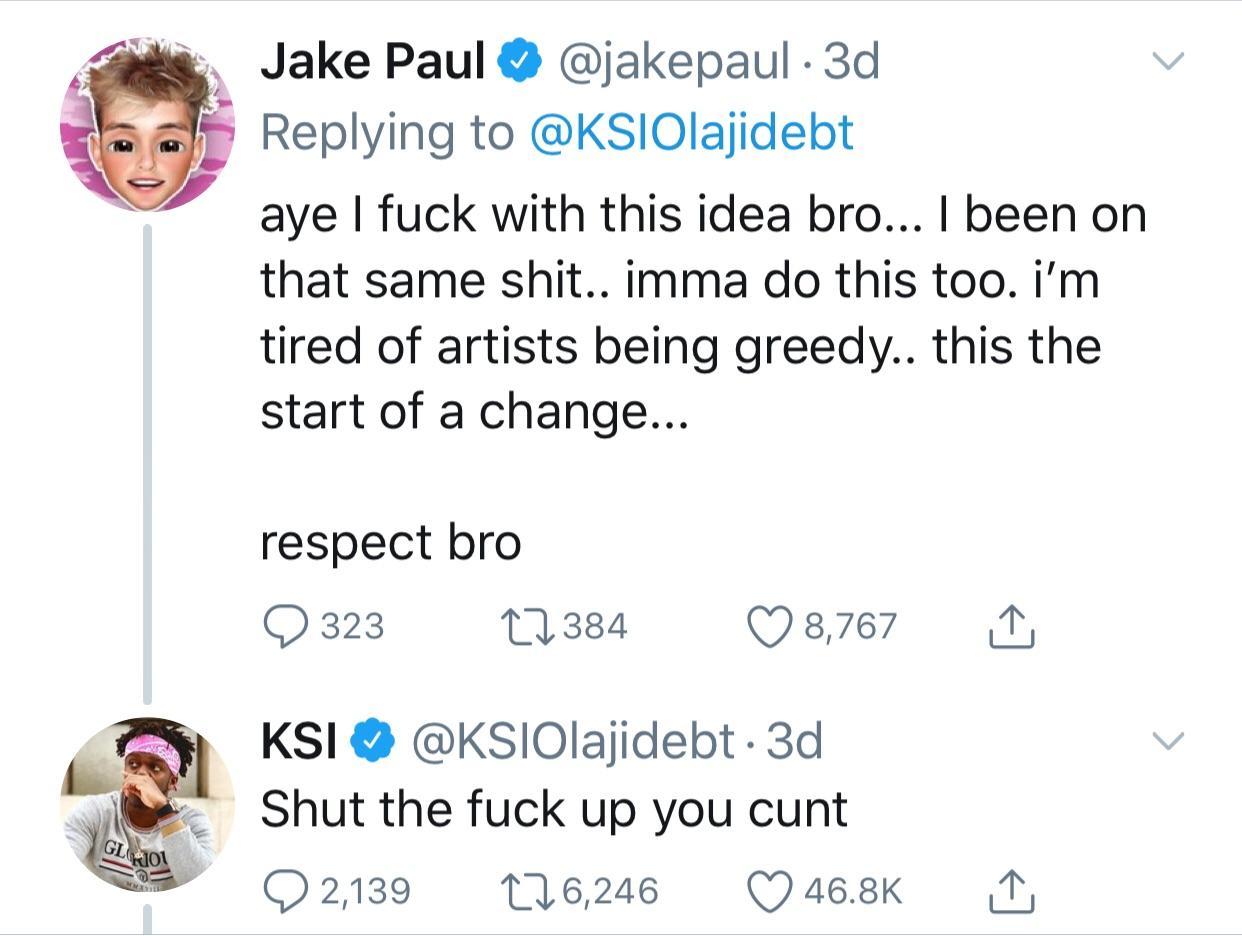Click the @jakepaul handle
The image size is (1242, 936).
[x=674, y=62]
